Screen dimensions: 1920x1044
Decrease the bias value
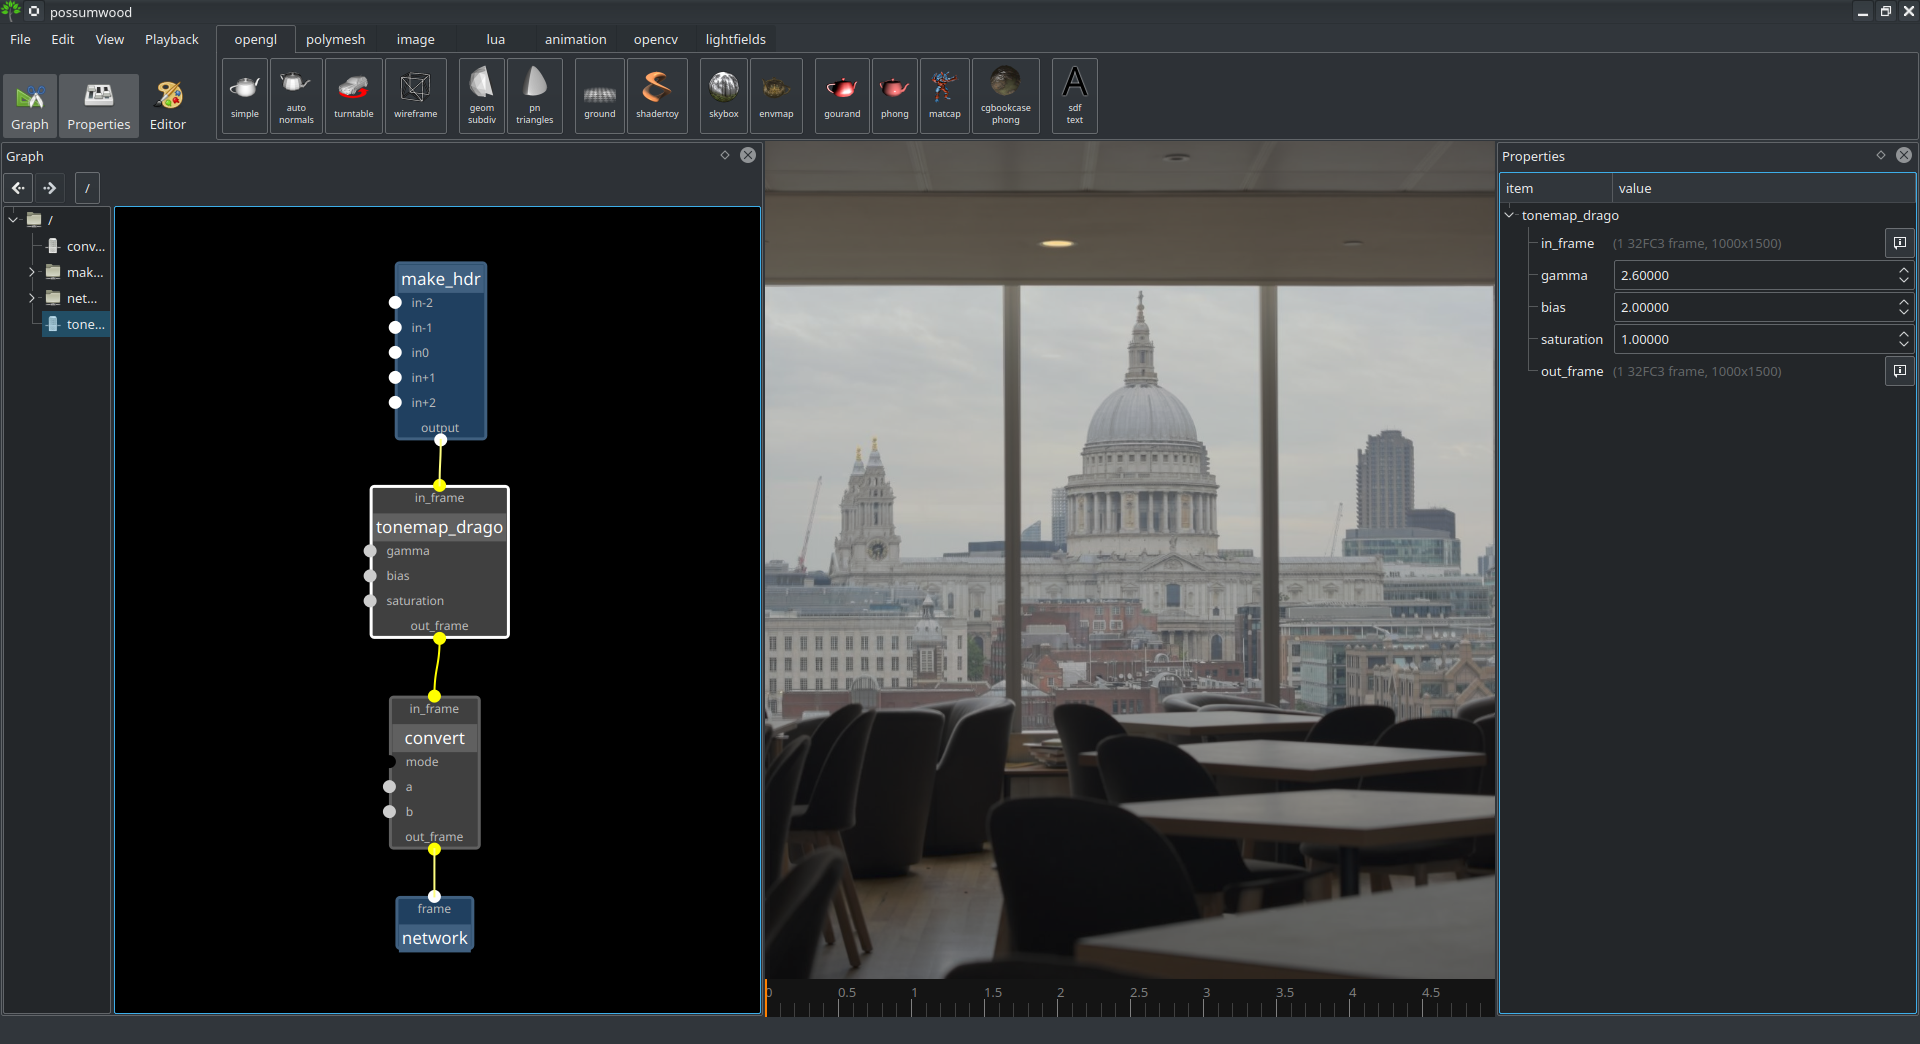coord(1904,313)
